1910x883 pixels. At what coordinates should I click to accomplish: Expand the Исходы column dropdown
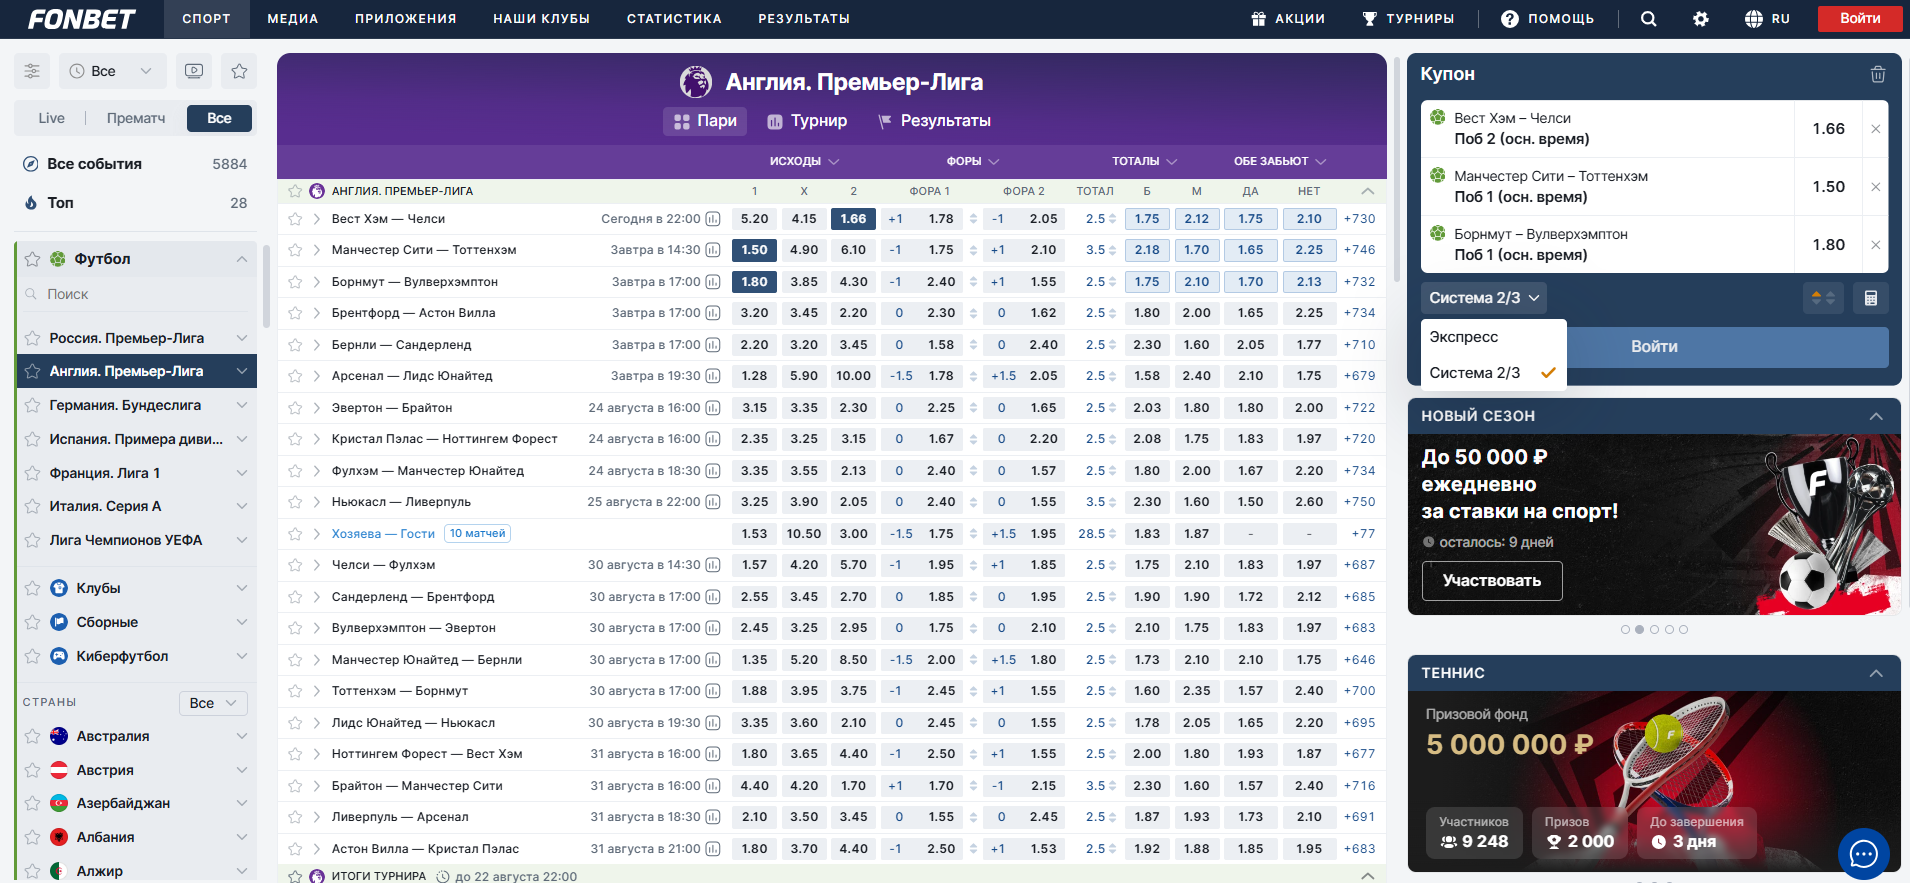(804, 161)
